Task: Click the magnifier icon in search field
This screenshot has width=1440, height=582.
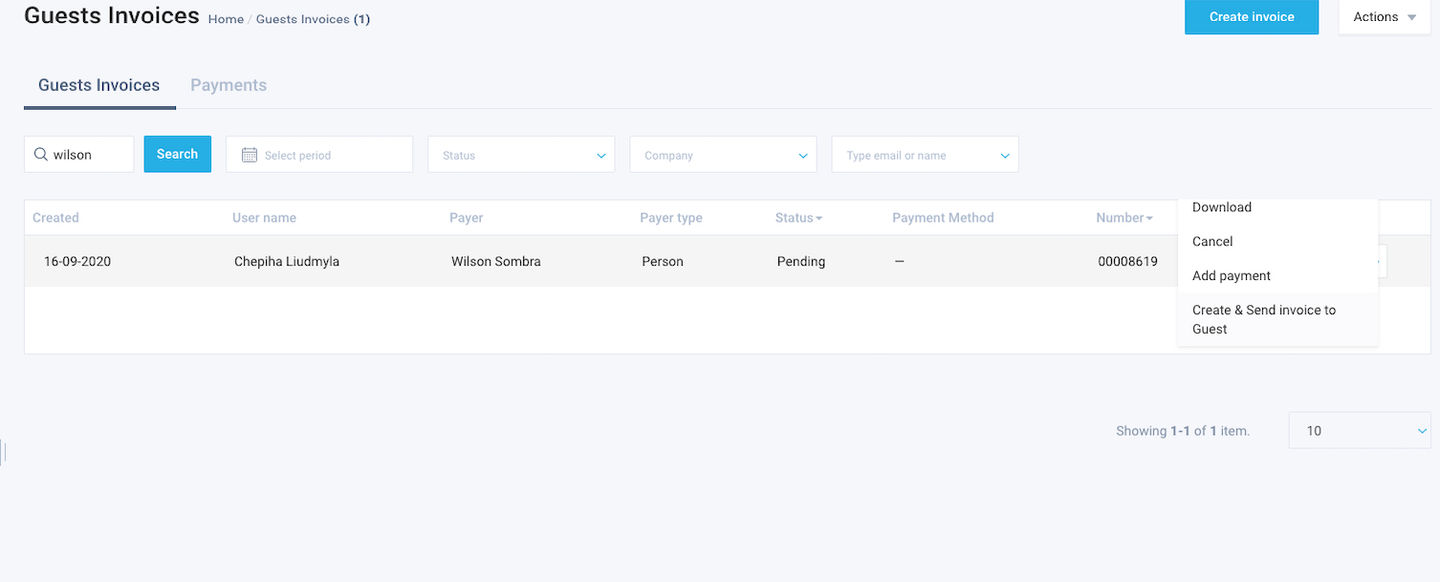Action: point(41,155)
